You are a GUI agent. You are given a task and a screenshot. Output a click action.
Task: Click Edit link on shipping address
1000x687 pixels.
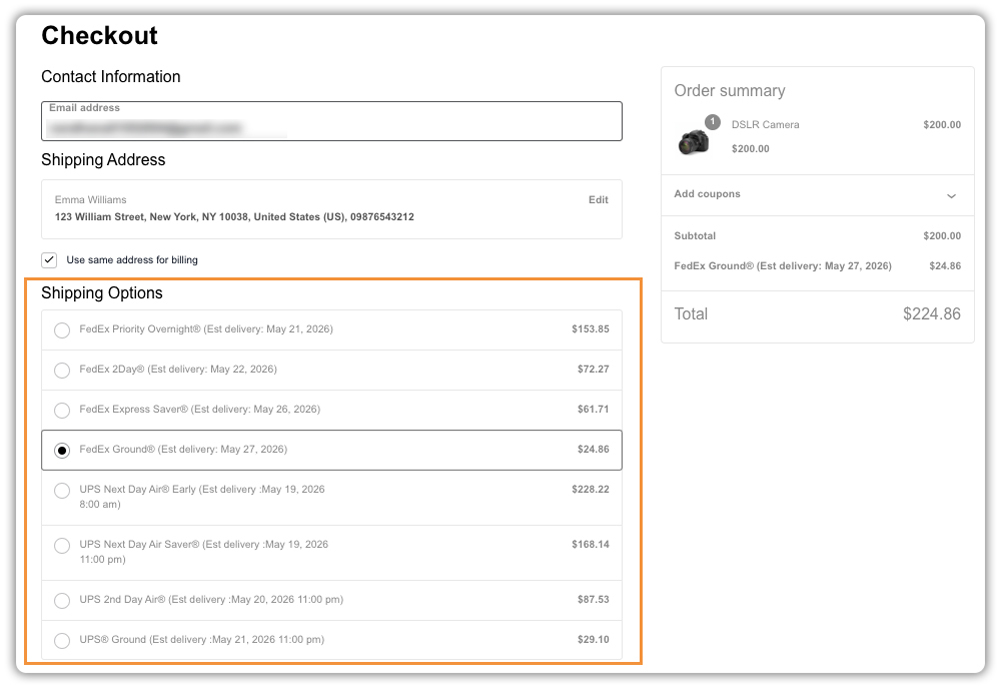point(598,200)
